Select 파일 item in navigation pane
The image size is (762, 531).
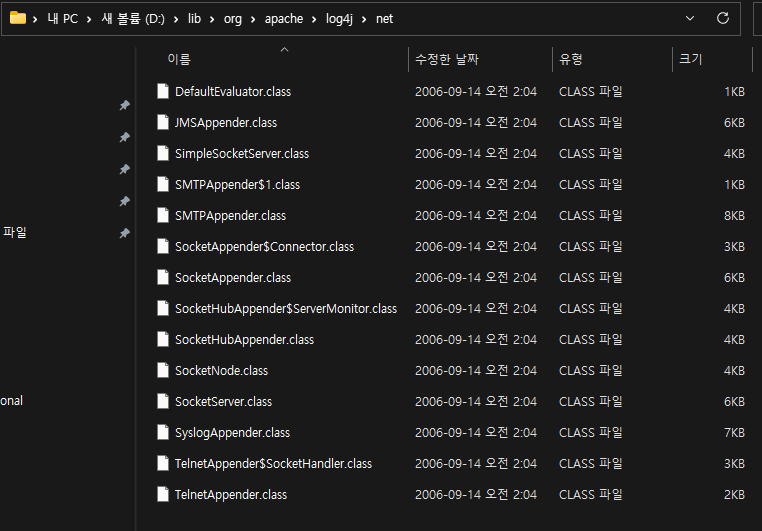click(15, 232)
